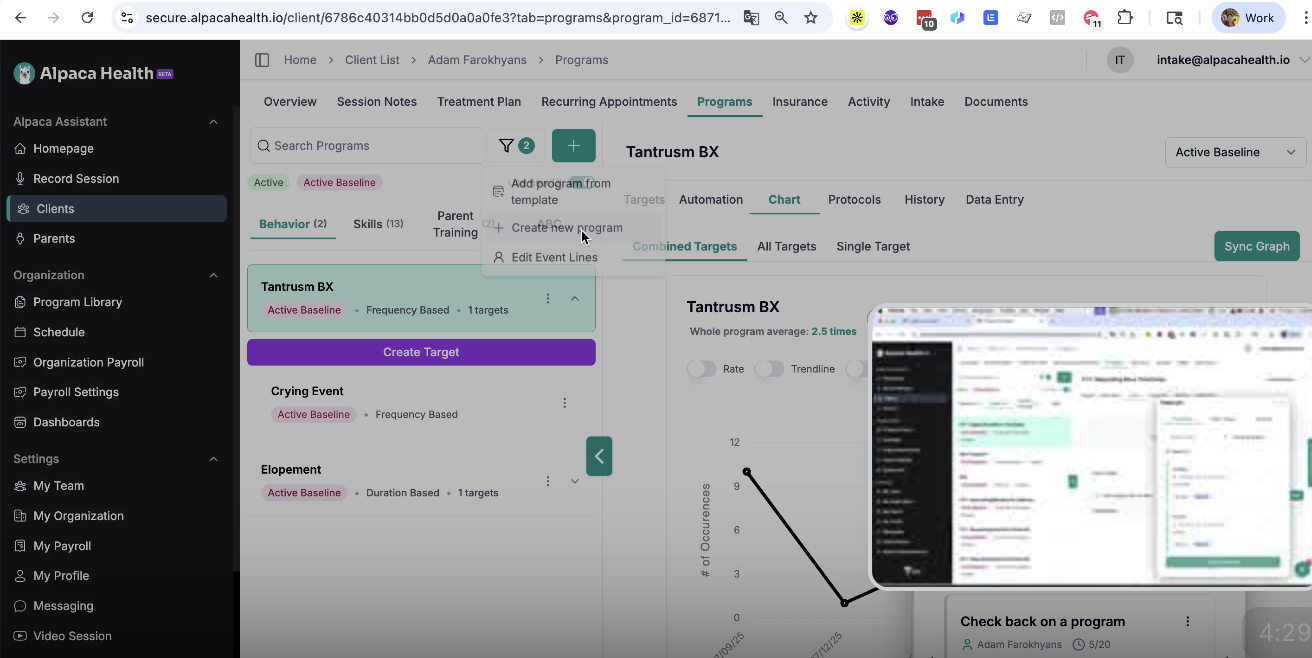Open Dashboards in the sidebar
Viewport: 1312px width, 658px height.
coord(66,422)
